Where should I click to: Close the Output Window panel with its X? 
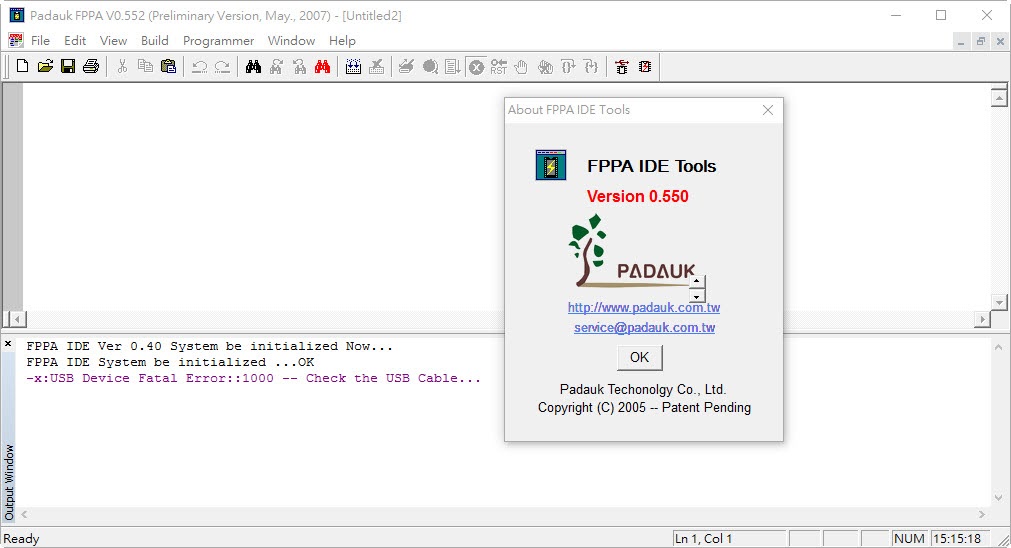[x=8, y=344]
